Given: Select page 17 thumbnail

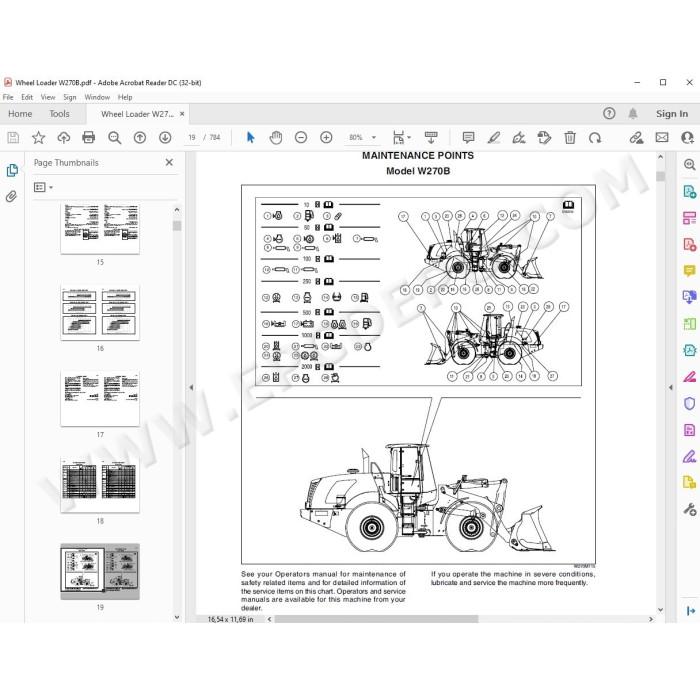Looking at the screenshot, I should pos(100,398).
